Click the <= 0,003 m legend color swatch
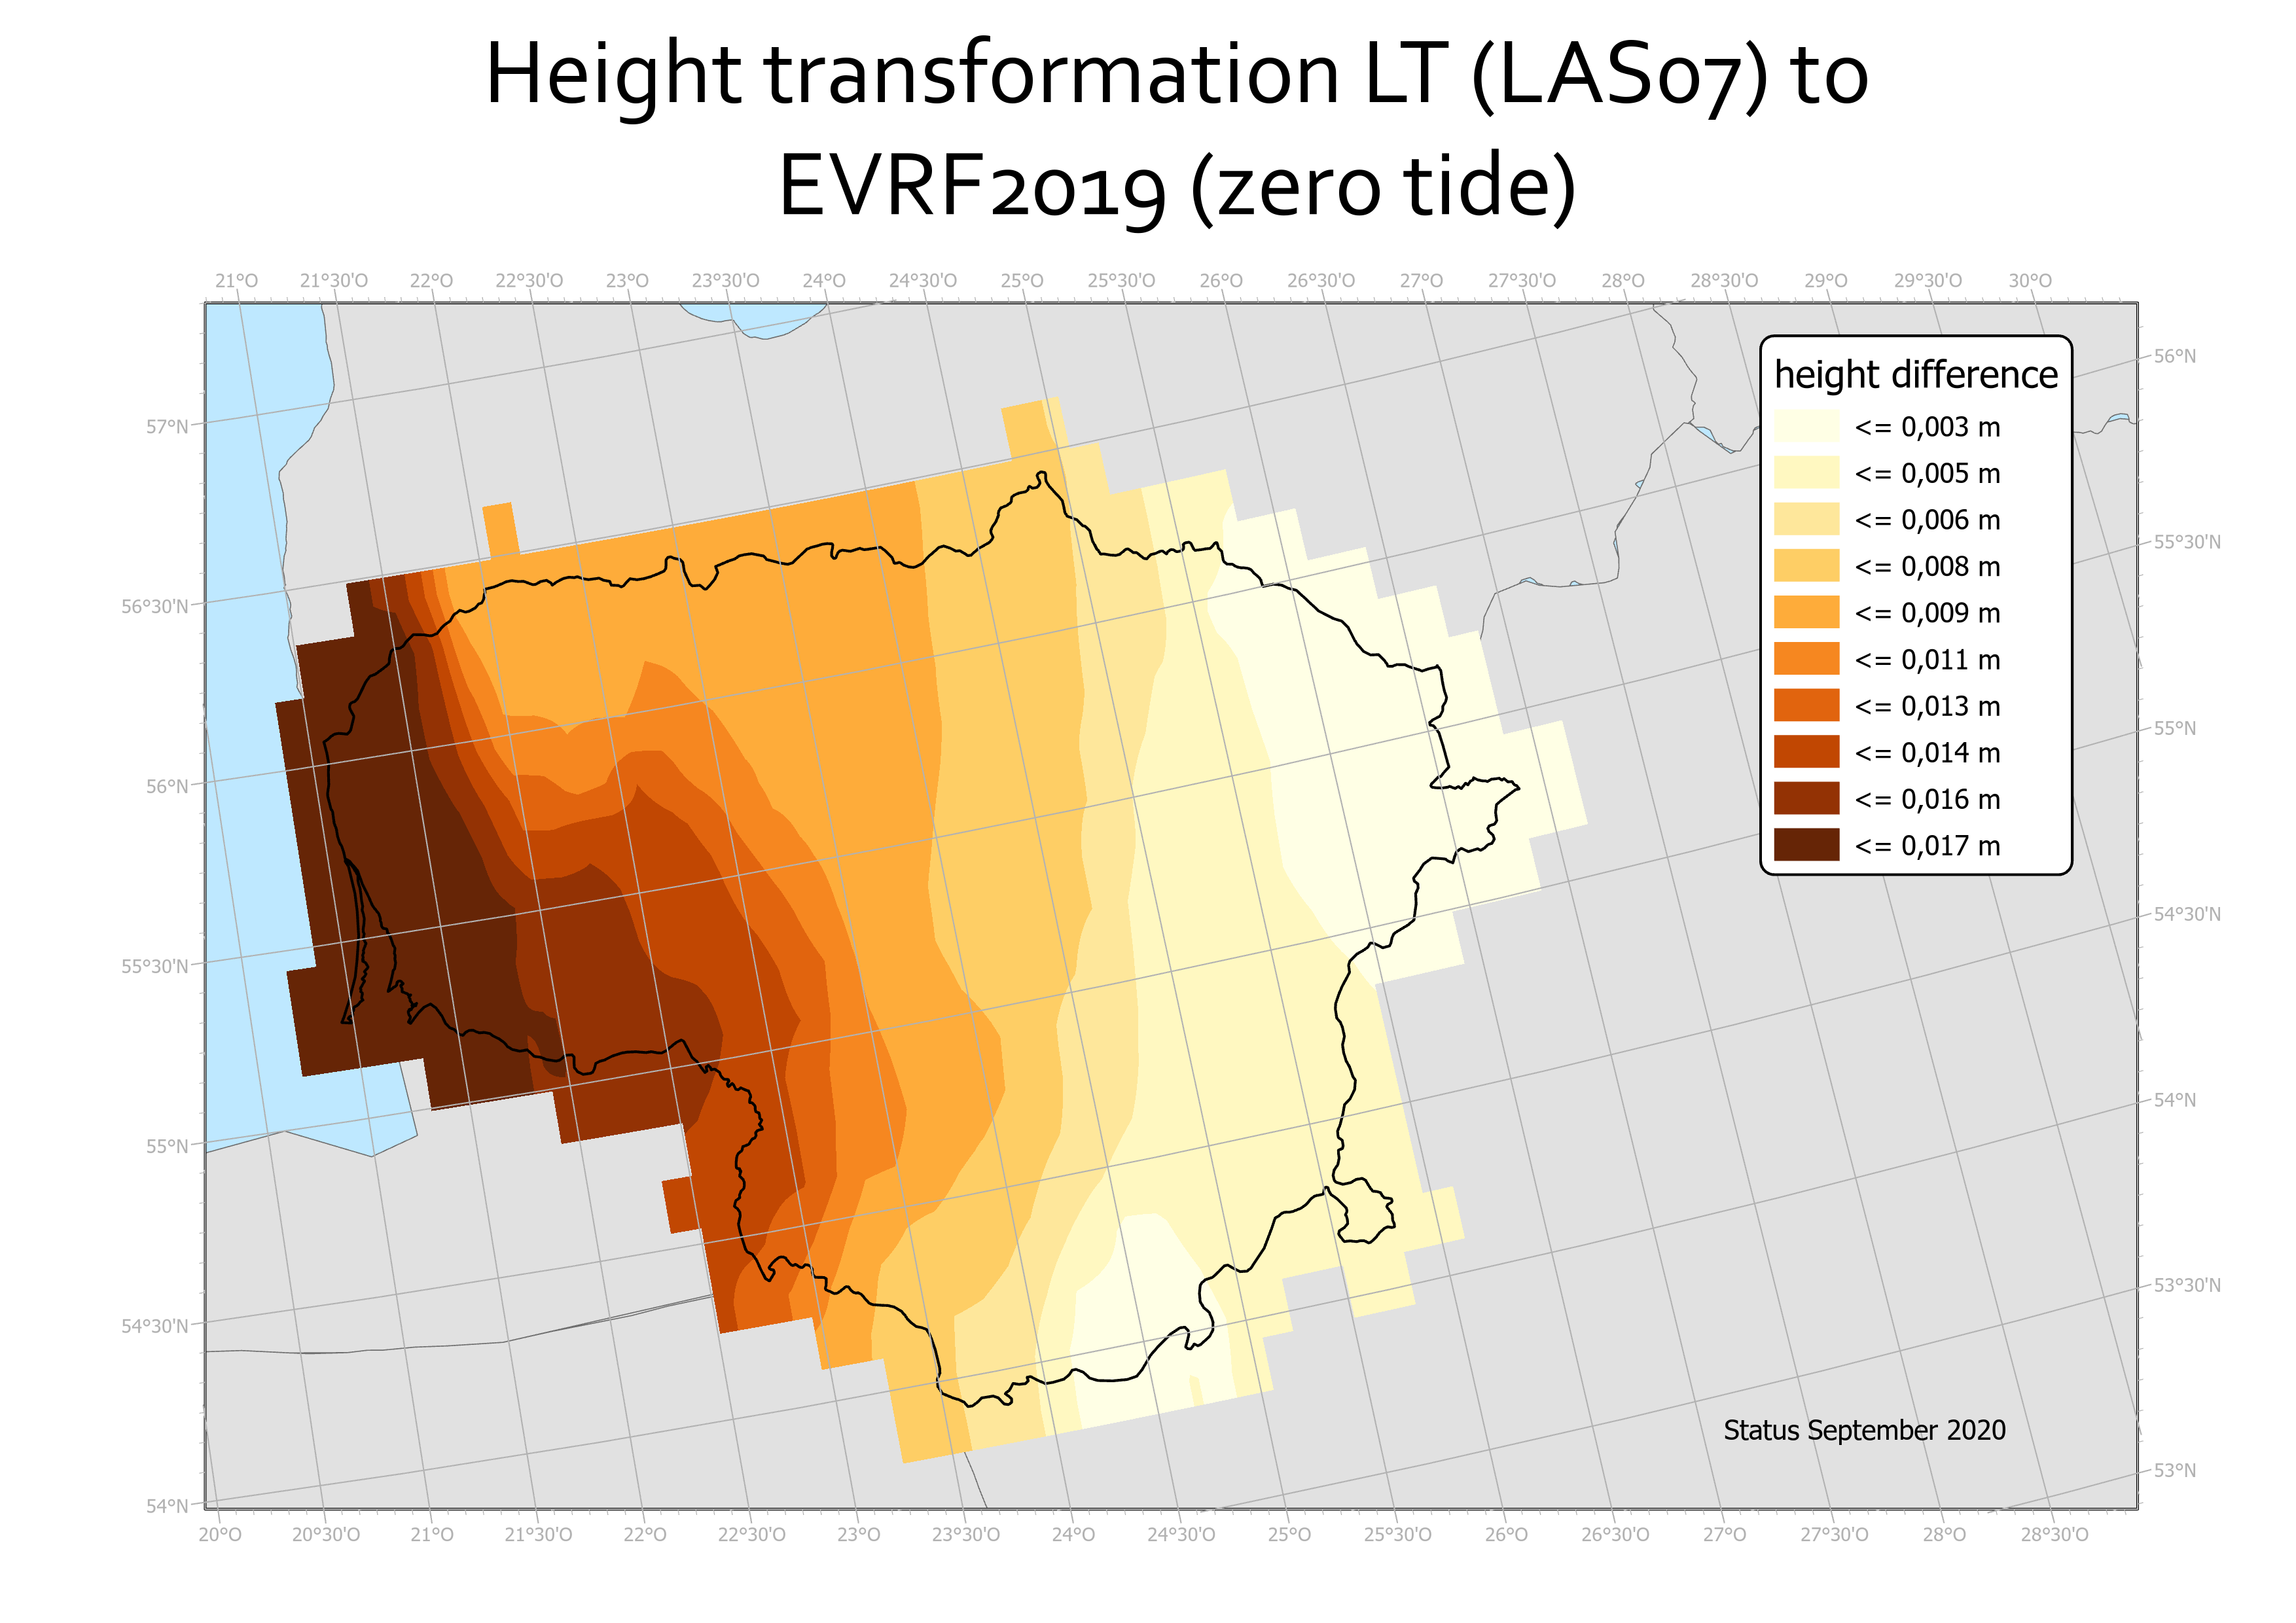Image resolution: width=2296 pixels, height=1623 pixels. pos(1806,426)
